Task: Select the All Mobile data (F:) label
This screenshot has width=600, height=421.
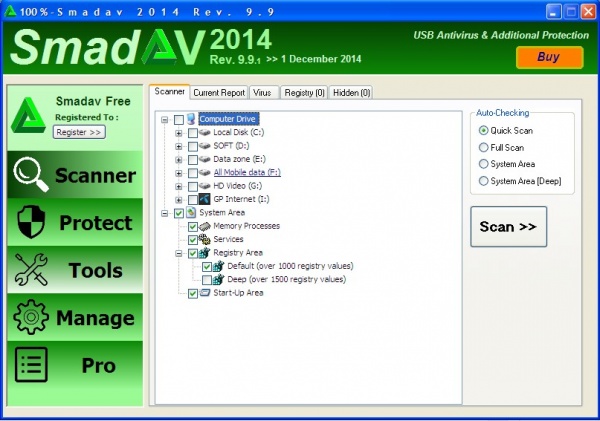Action: click(247, 172)
